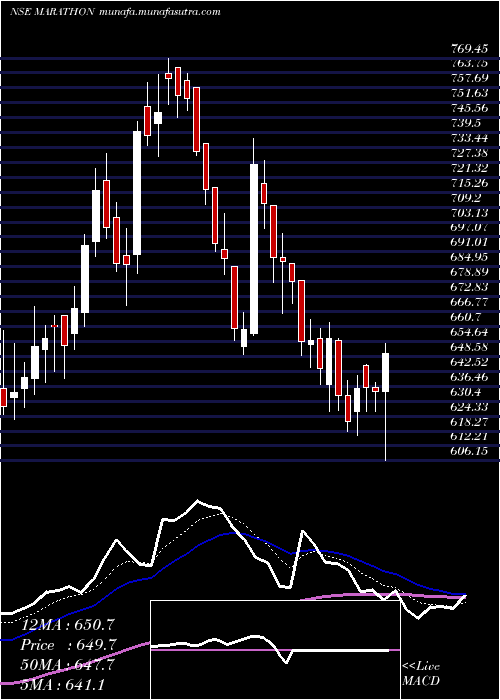Click inside the Live MACD inset chart
The image size is (500, 700).
point(275,650)
